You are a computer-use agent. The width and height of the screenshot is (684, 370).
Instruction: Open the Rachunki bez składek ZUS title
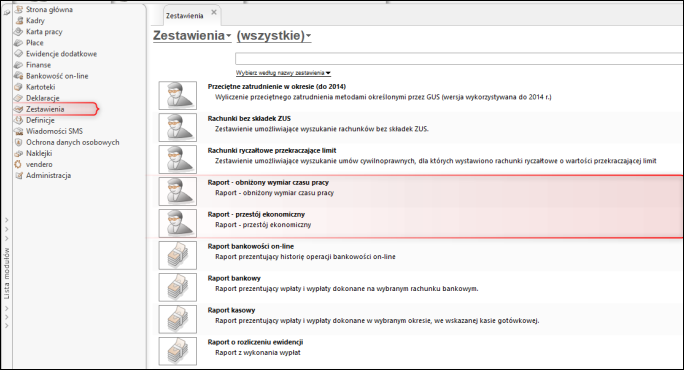point(249,118)
